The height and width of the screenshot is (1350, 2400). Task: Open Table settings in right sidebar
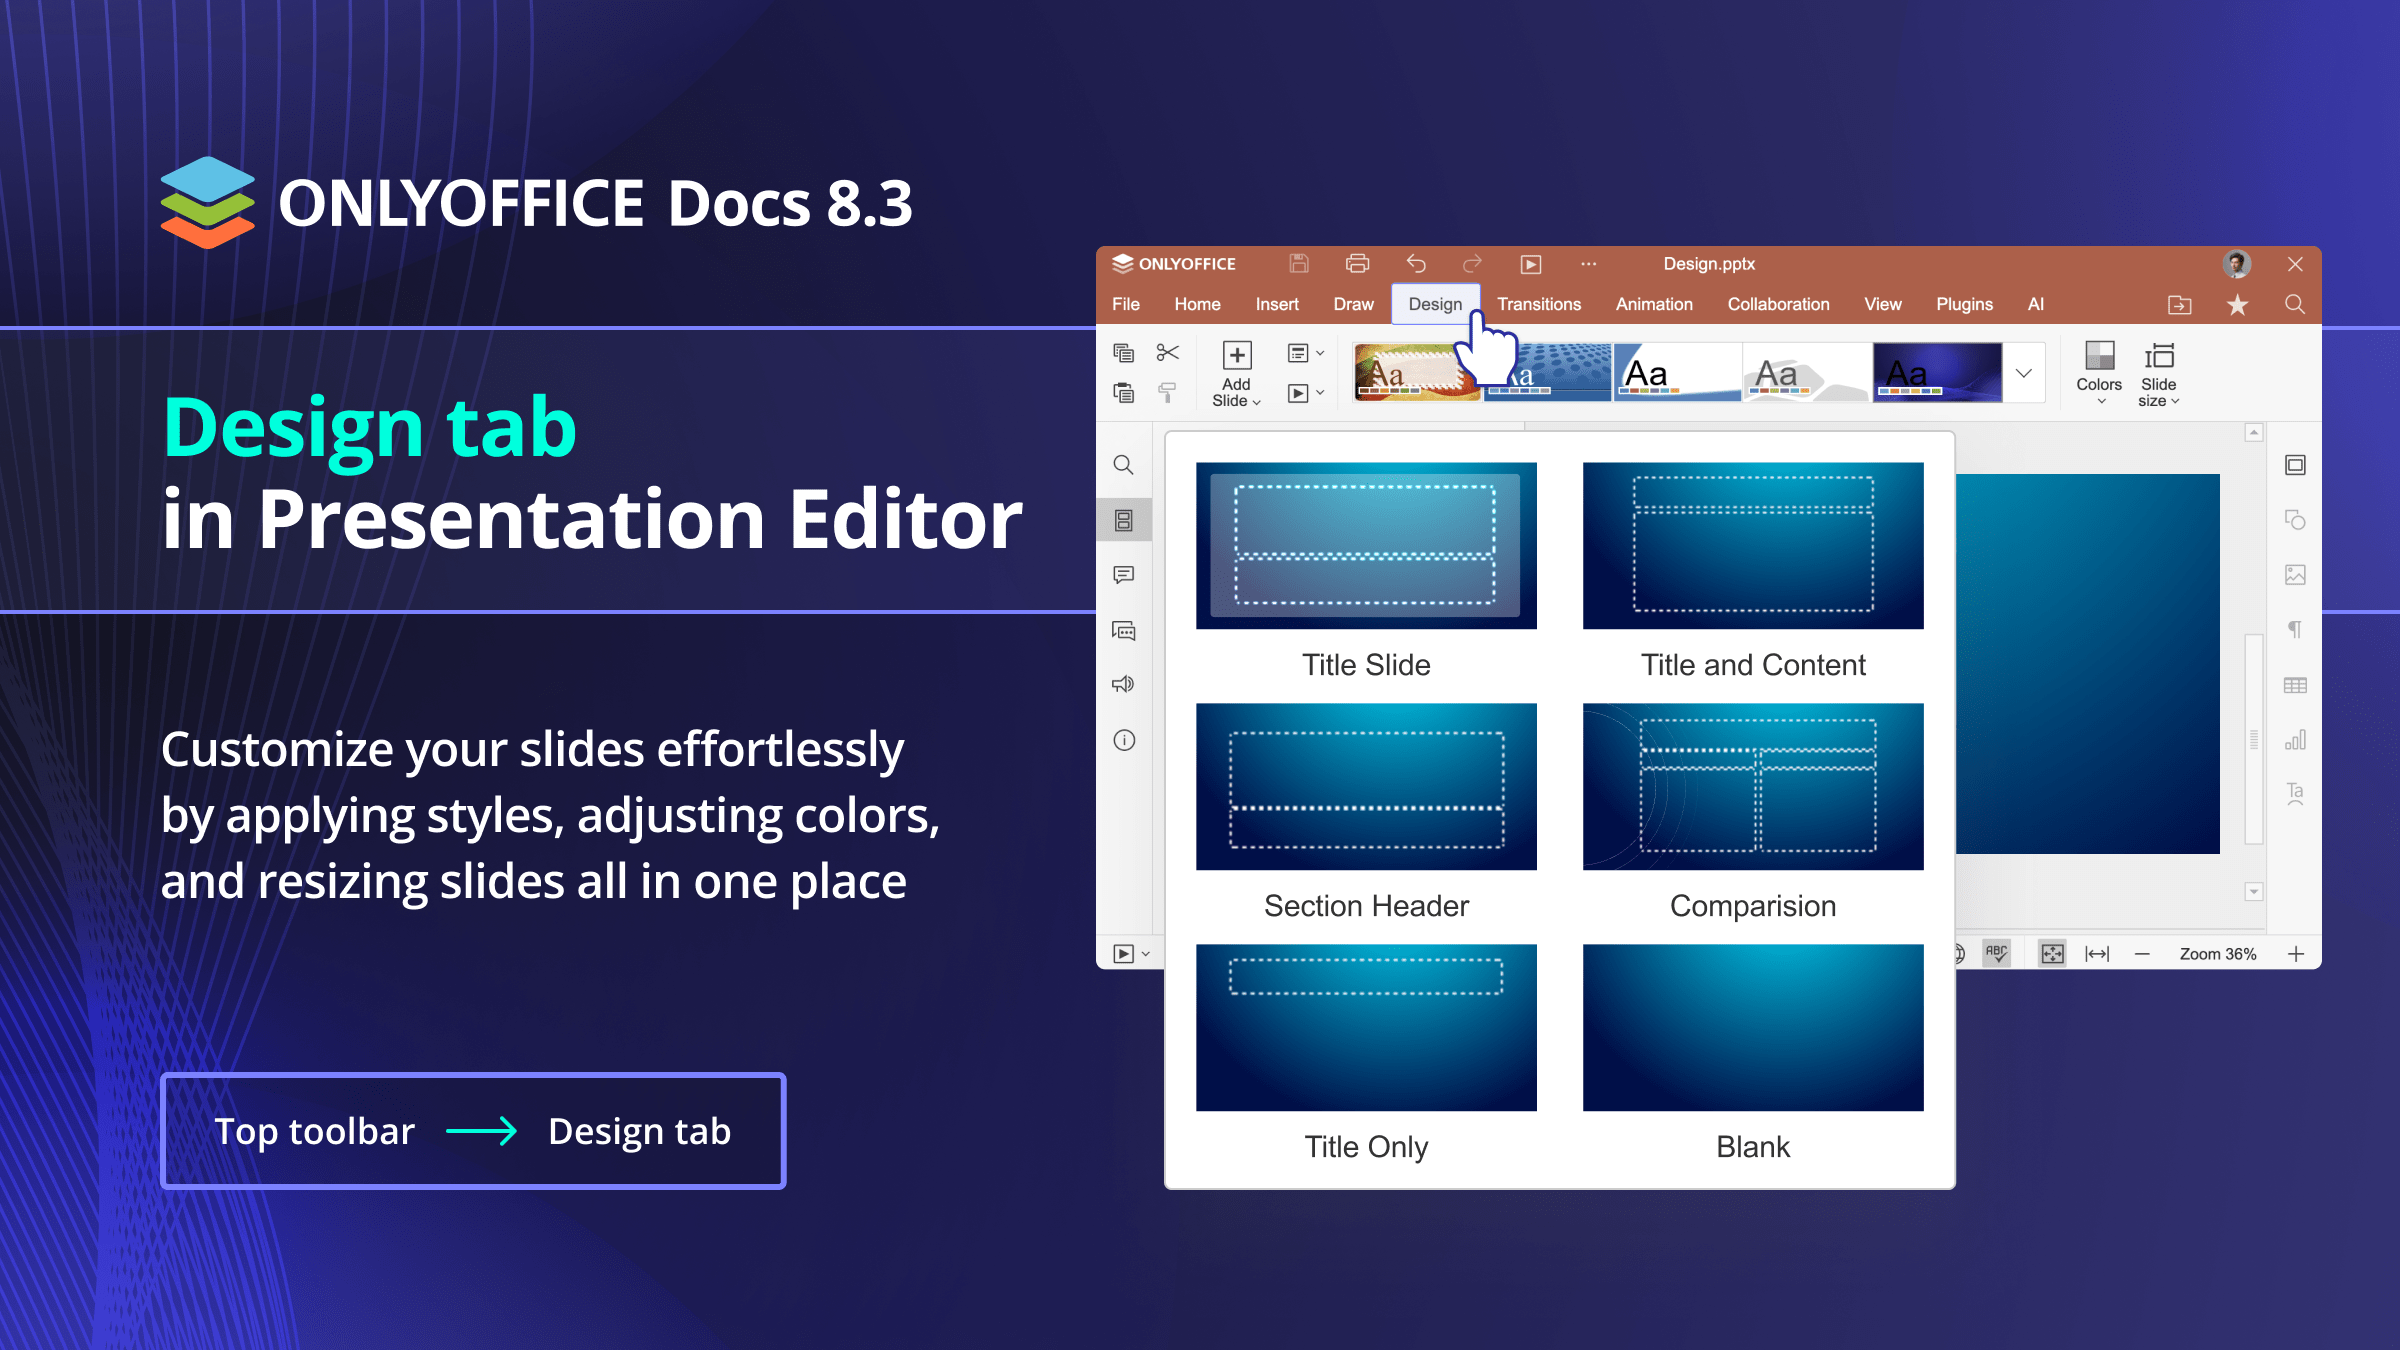pyautogui.click(x=2295, y=685)
